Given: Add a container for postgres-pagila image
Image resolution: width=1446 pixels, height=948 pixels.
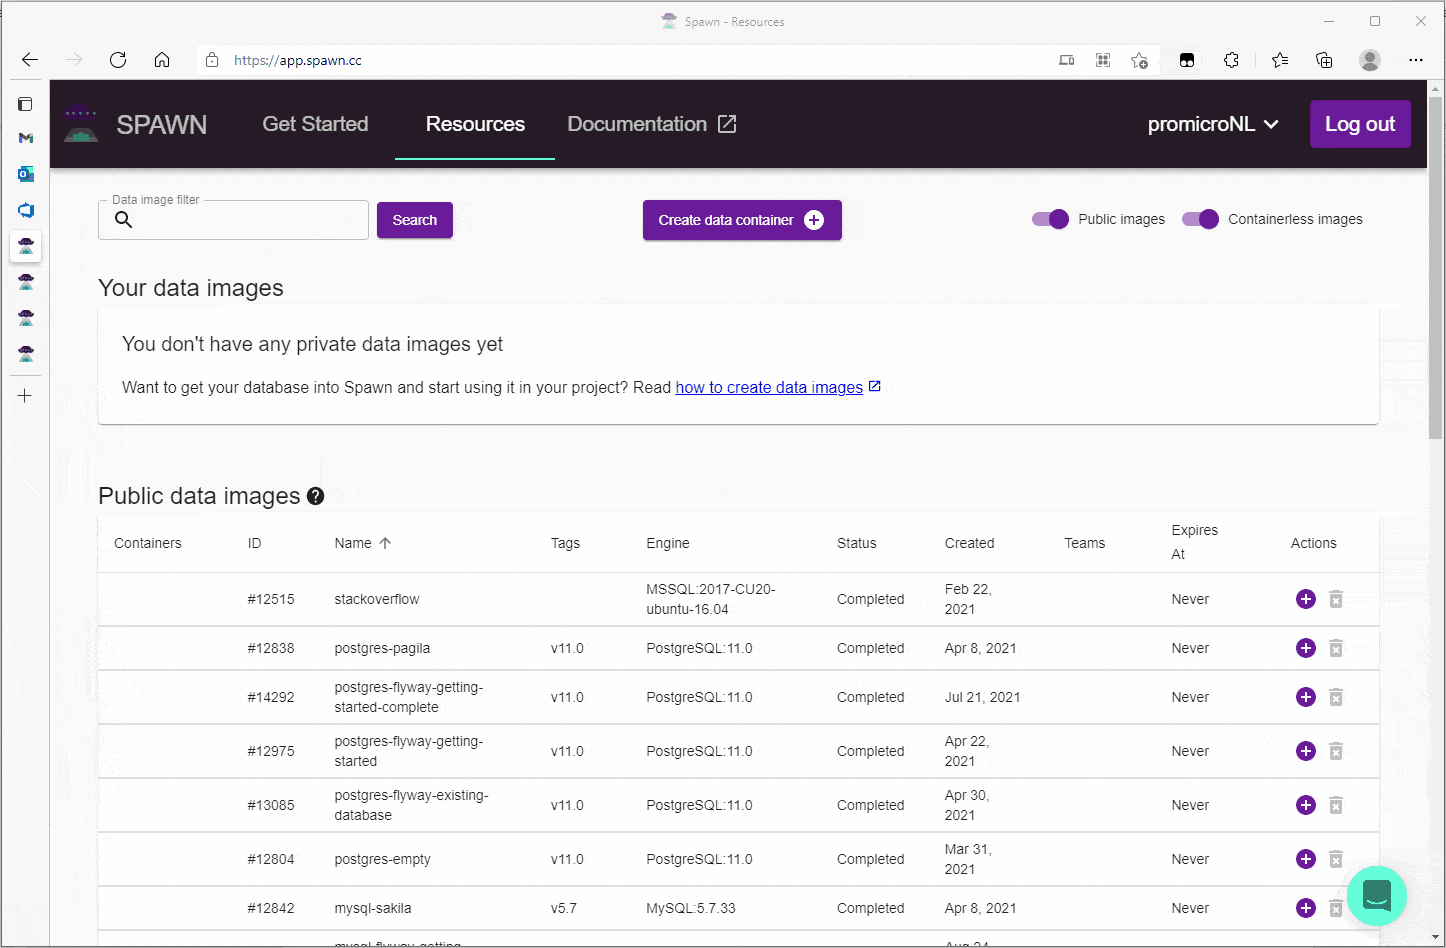Looking at the screenshot, I should click(1305, 648).
